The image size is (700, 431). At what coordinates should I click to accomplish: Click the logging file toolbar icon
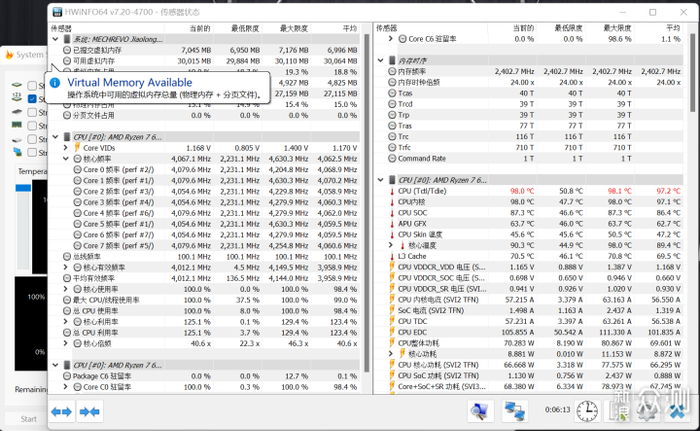coord(617,411)
